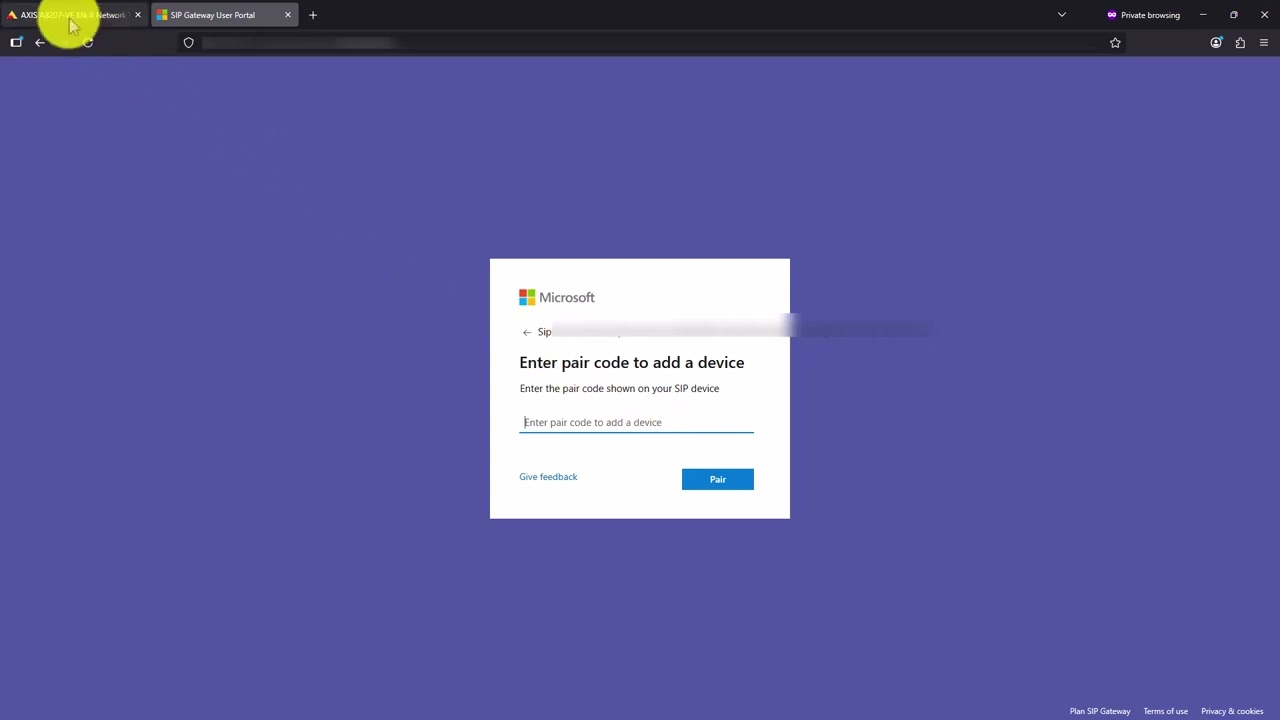Image resolution: width=1280 pixels, height=720 pixels.
Task: Click the Private browsing indicator
Action: point(1143,15)
